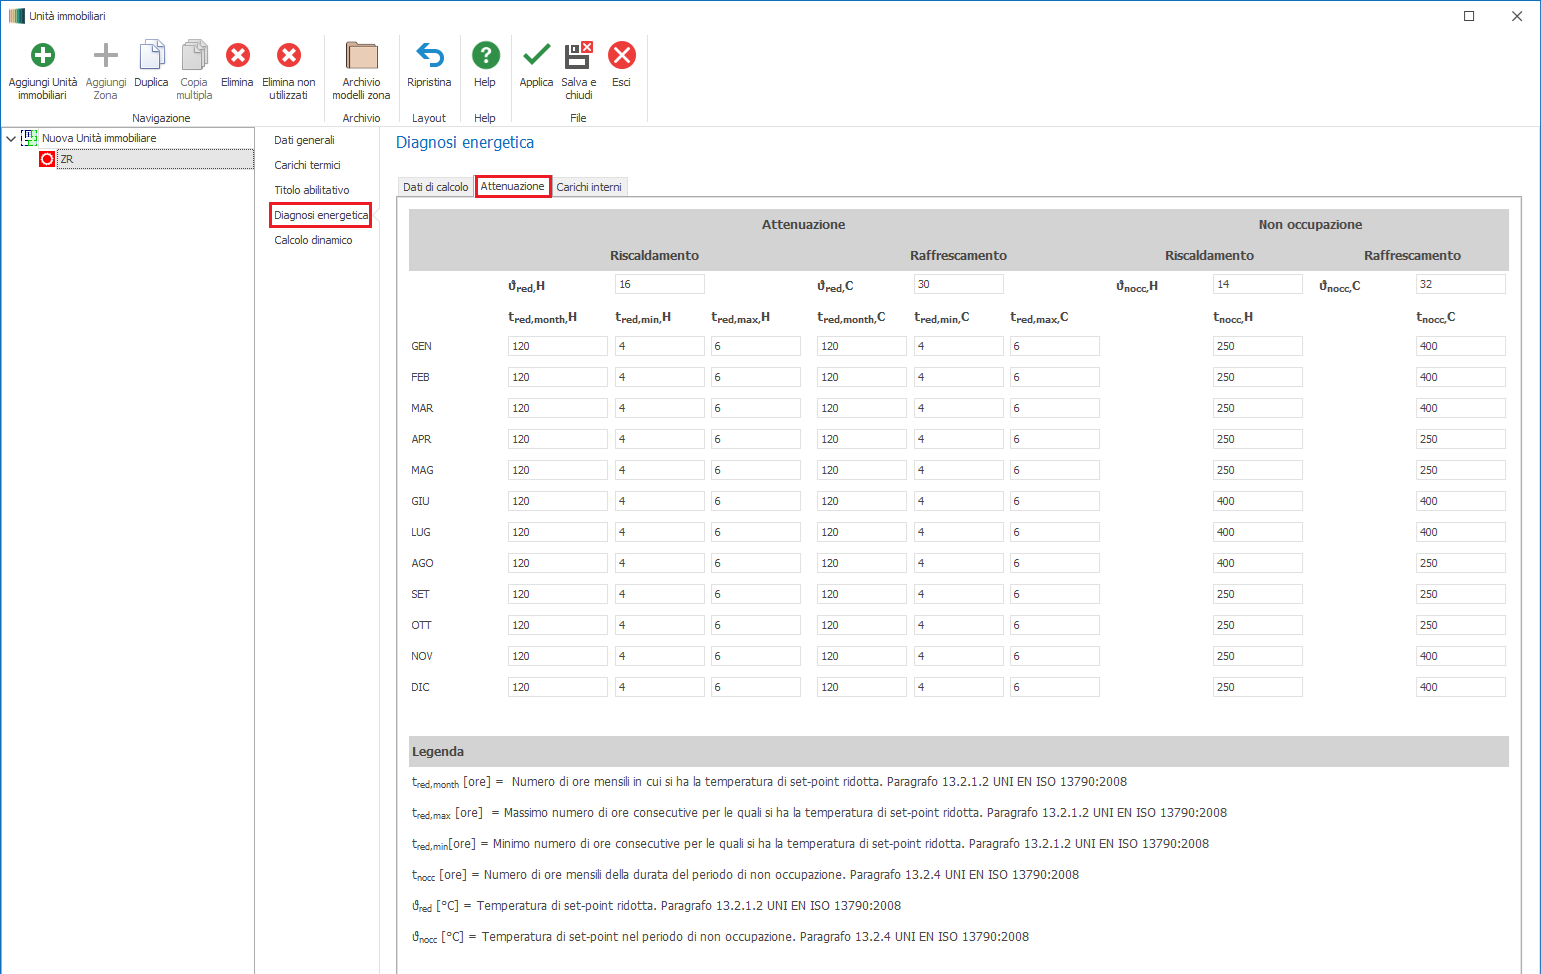Click the red Esci icon
The width and height of the screenshot is (1541, 974).
click(x=621, y=56)
